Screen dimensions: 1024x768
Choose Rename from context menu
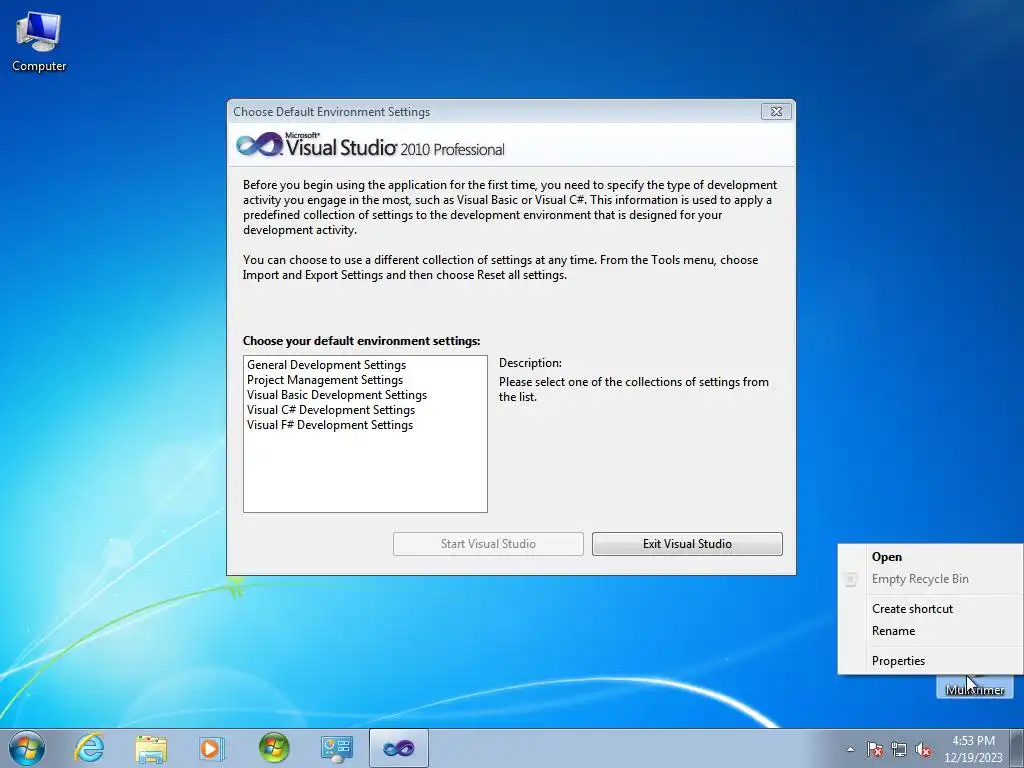pos(931,631)
